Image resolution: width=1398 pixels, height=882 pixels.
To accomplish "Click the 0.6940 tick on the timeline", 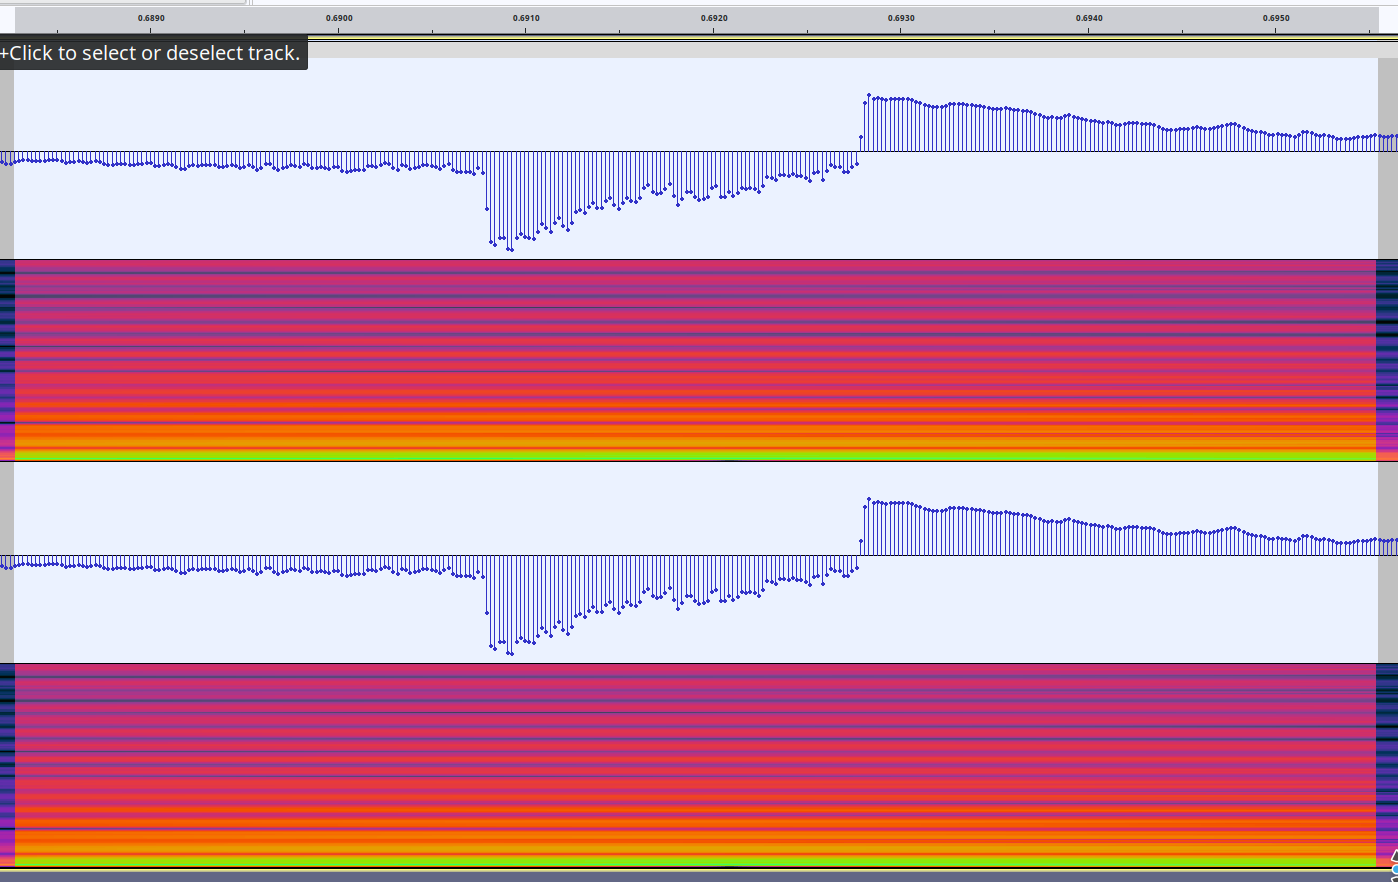I will [1089, 19].
